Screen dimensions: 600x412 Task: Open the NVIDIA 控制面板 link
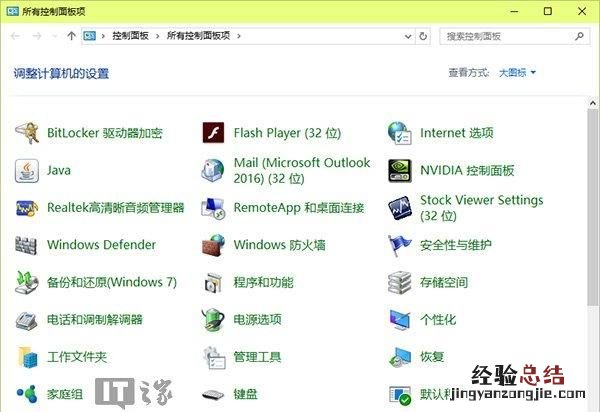[x=467, y=171]
